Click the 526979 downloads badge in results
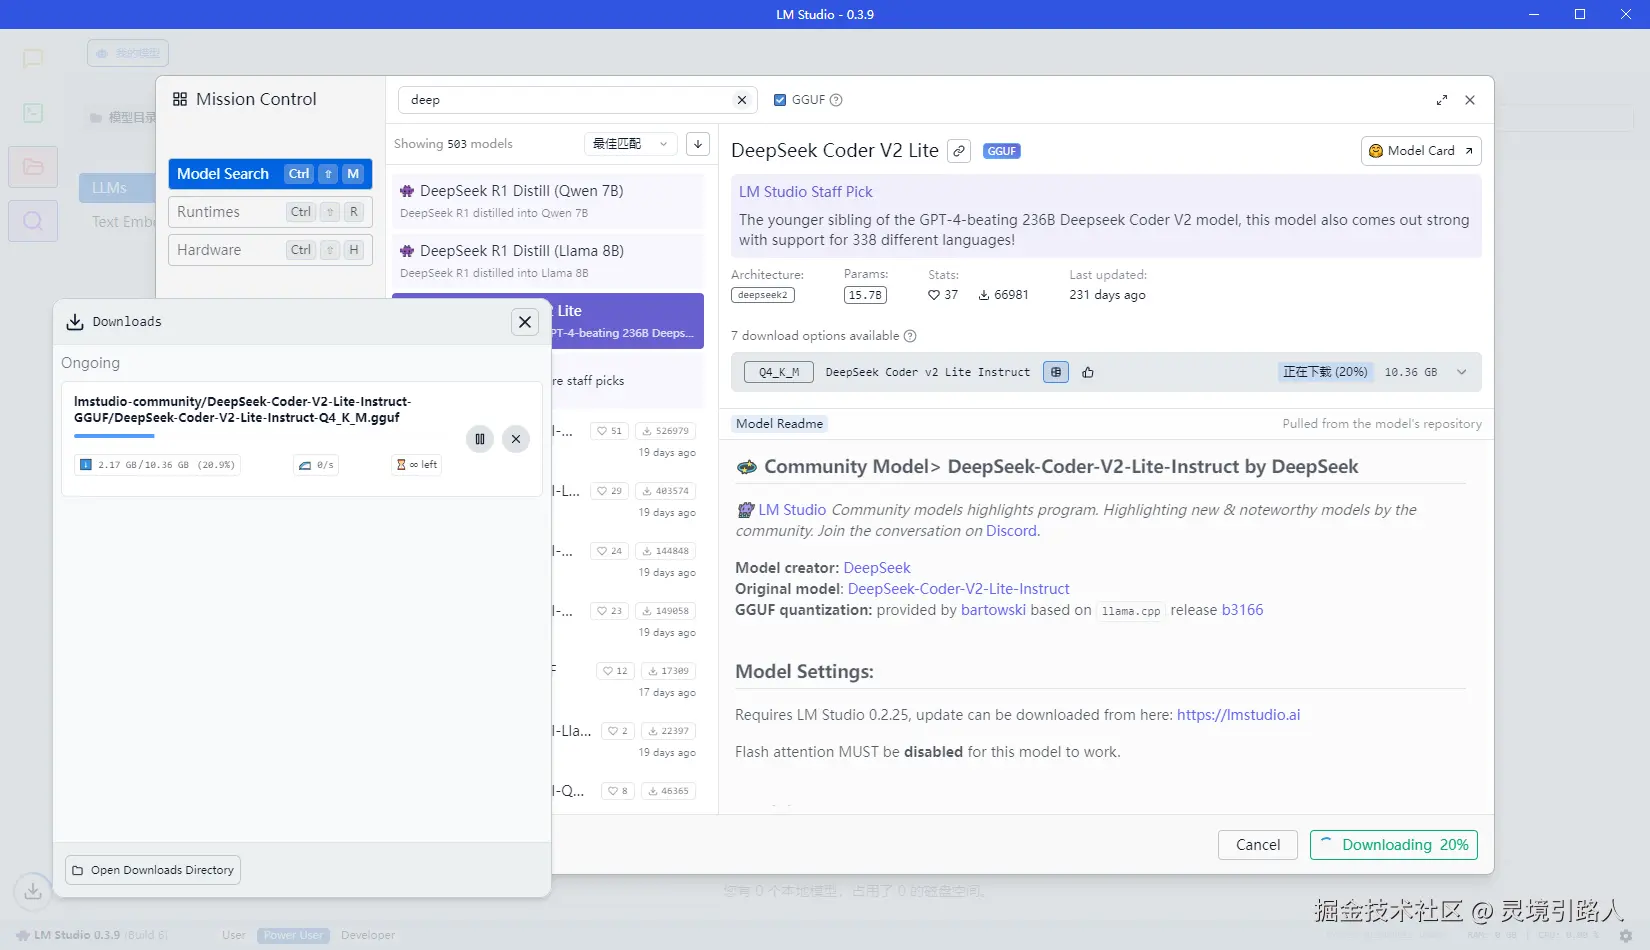The image size is (1650, 950). tap(666, 431)
